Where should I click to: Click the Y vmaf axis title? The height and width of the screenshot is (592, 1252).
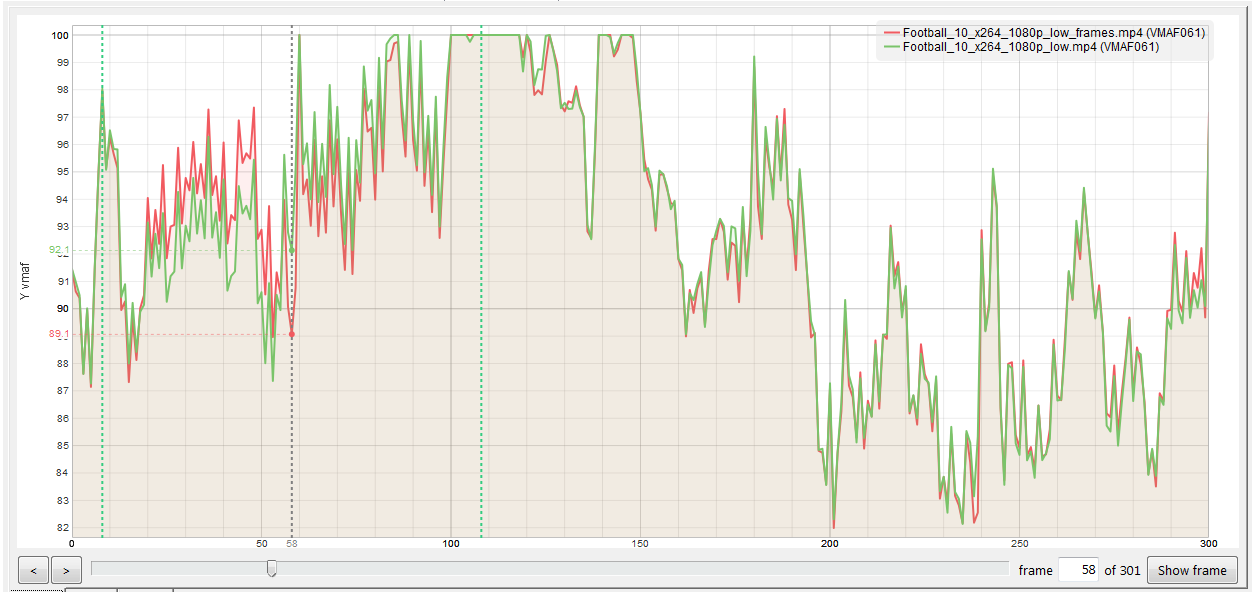(26, 282)
